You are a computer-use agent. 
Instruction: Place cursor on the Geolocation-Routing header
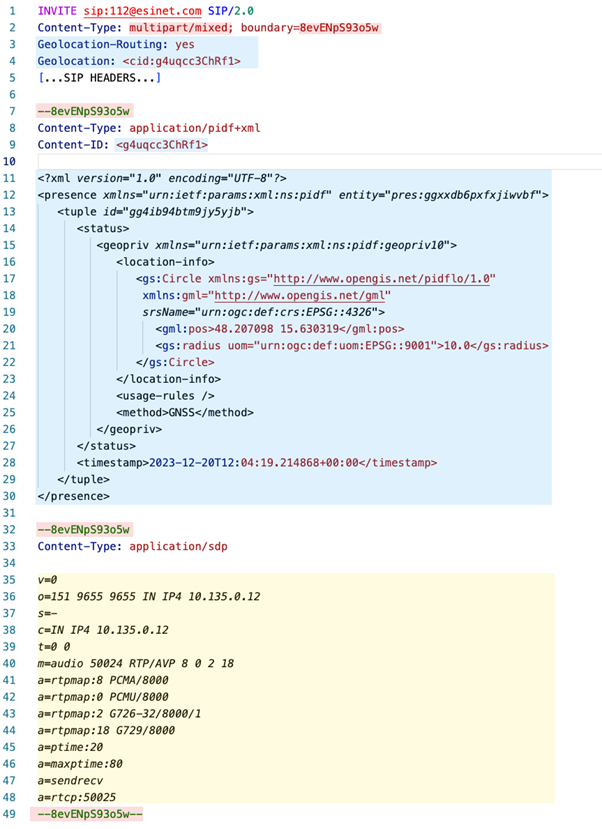click(x=115, y=44)
